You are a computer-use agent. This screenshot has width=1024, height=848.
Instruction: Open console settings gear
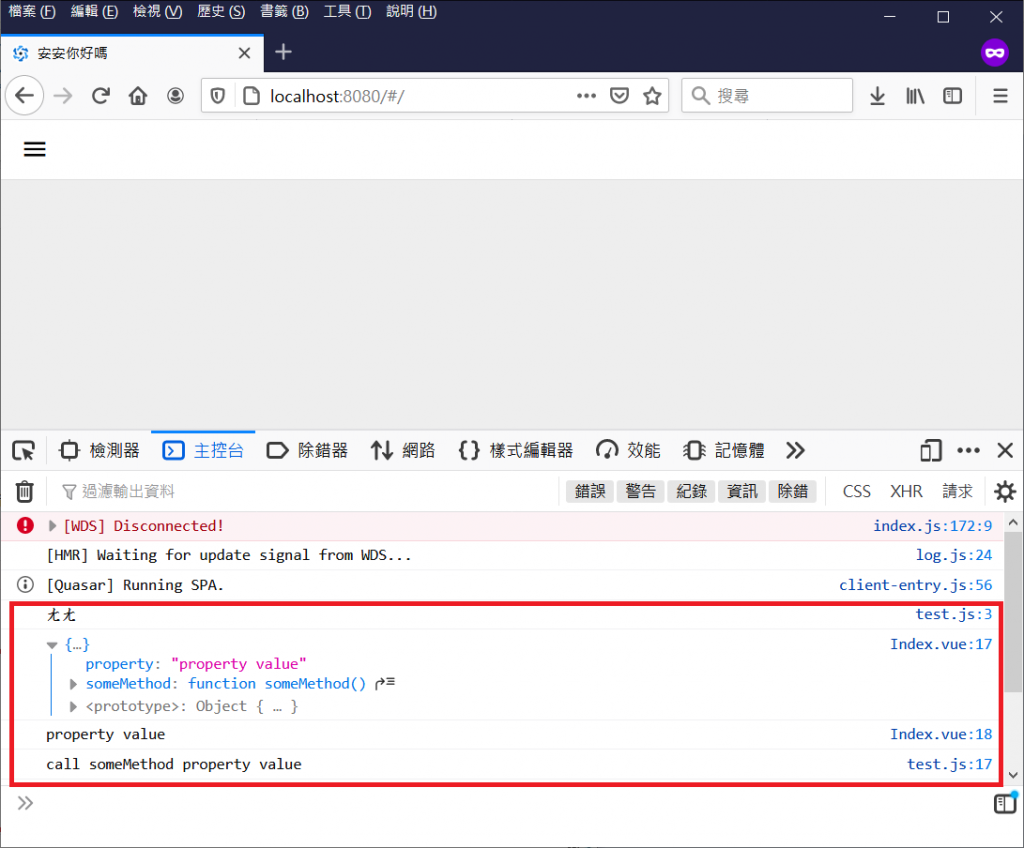coord(1004,491)
